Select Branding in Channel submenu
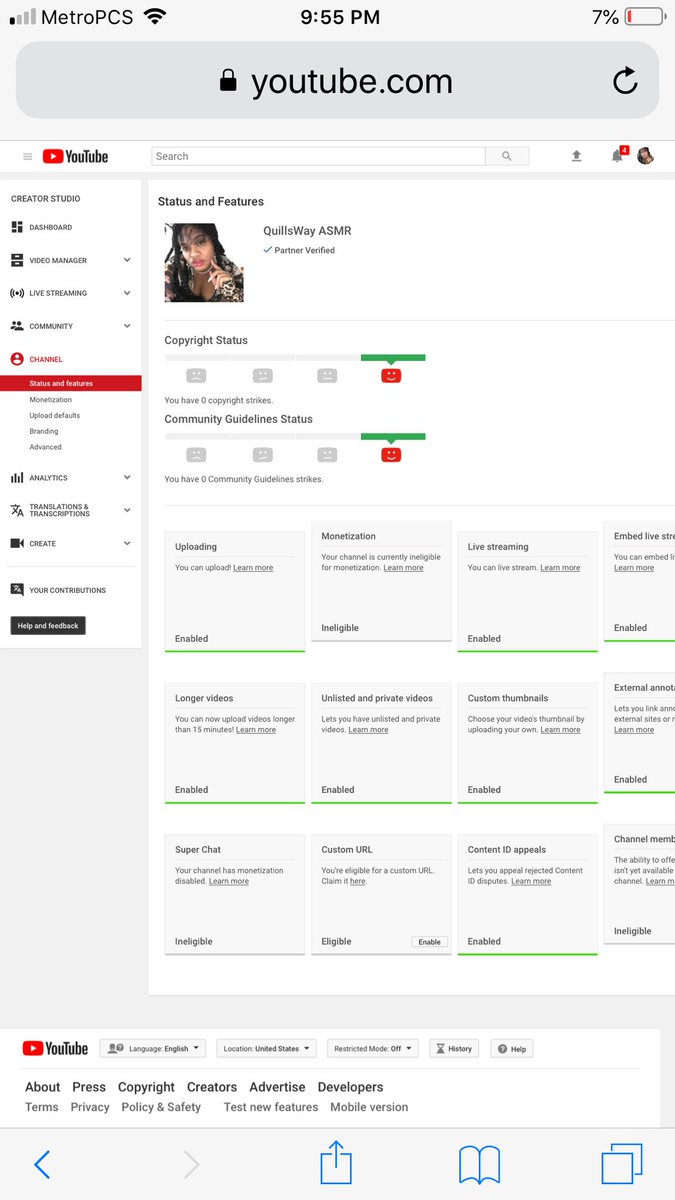The width and height of the screenshot is (675, 1200). coord(43,431)
